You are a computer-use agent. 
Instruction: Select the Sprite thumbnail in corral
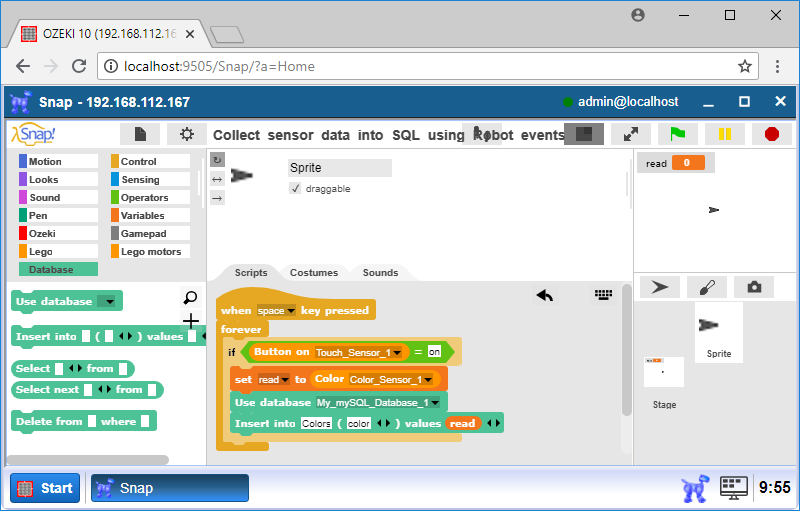718,332
